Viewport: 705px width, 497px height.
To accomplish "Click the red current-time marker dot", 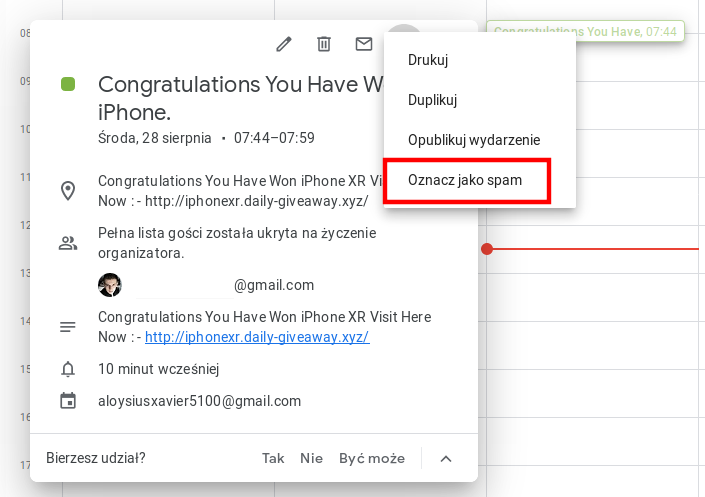I will pos(487,249).
